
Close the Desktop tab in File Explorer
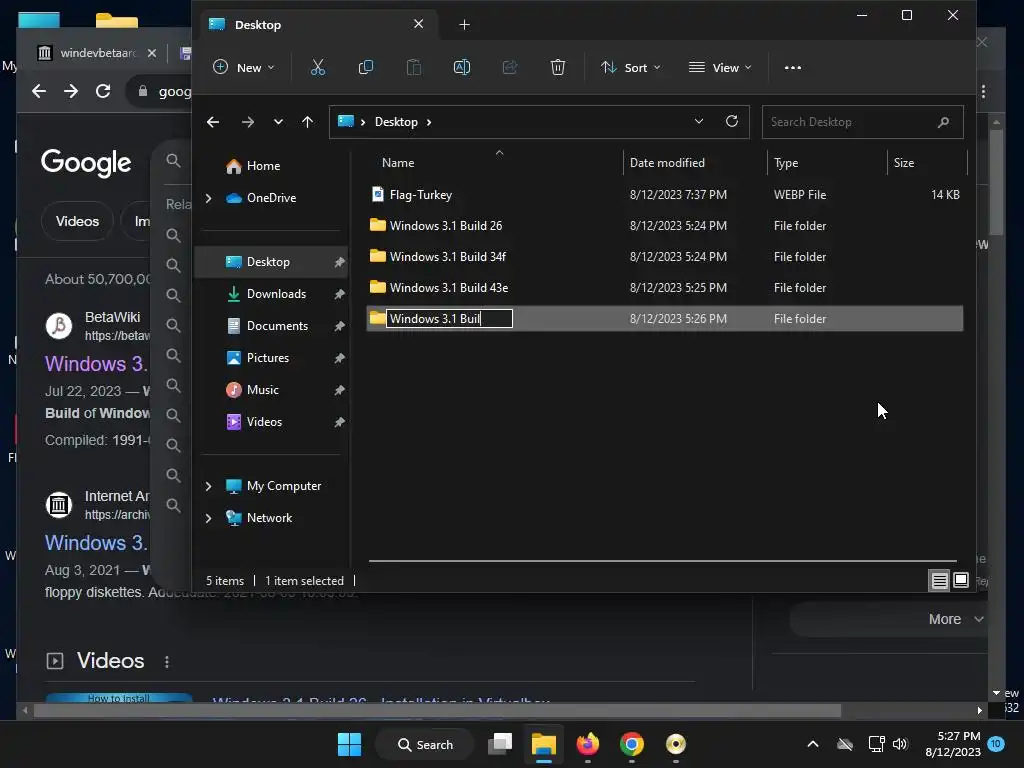coord(419,24)
